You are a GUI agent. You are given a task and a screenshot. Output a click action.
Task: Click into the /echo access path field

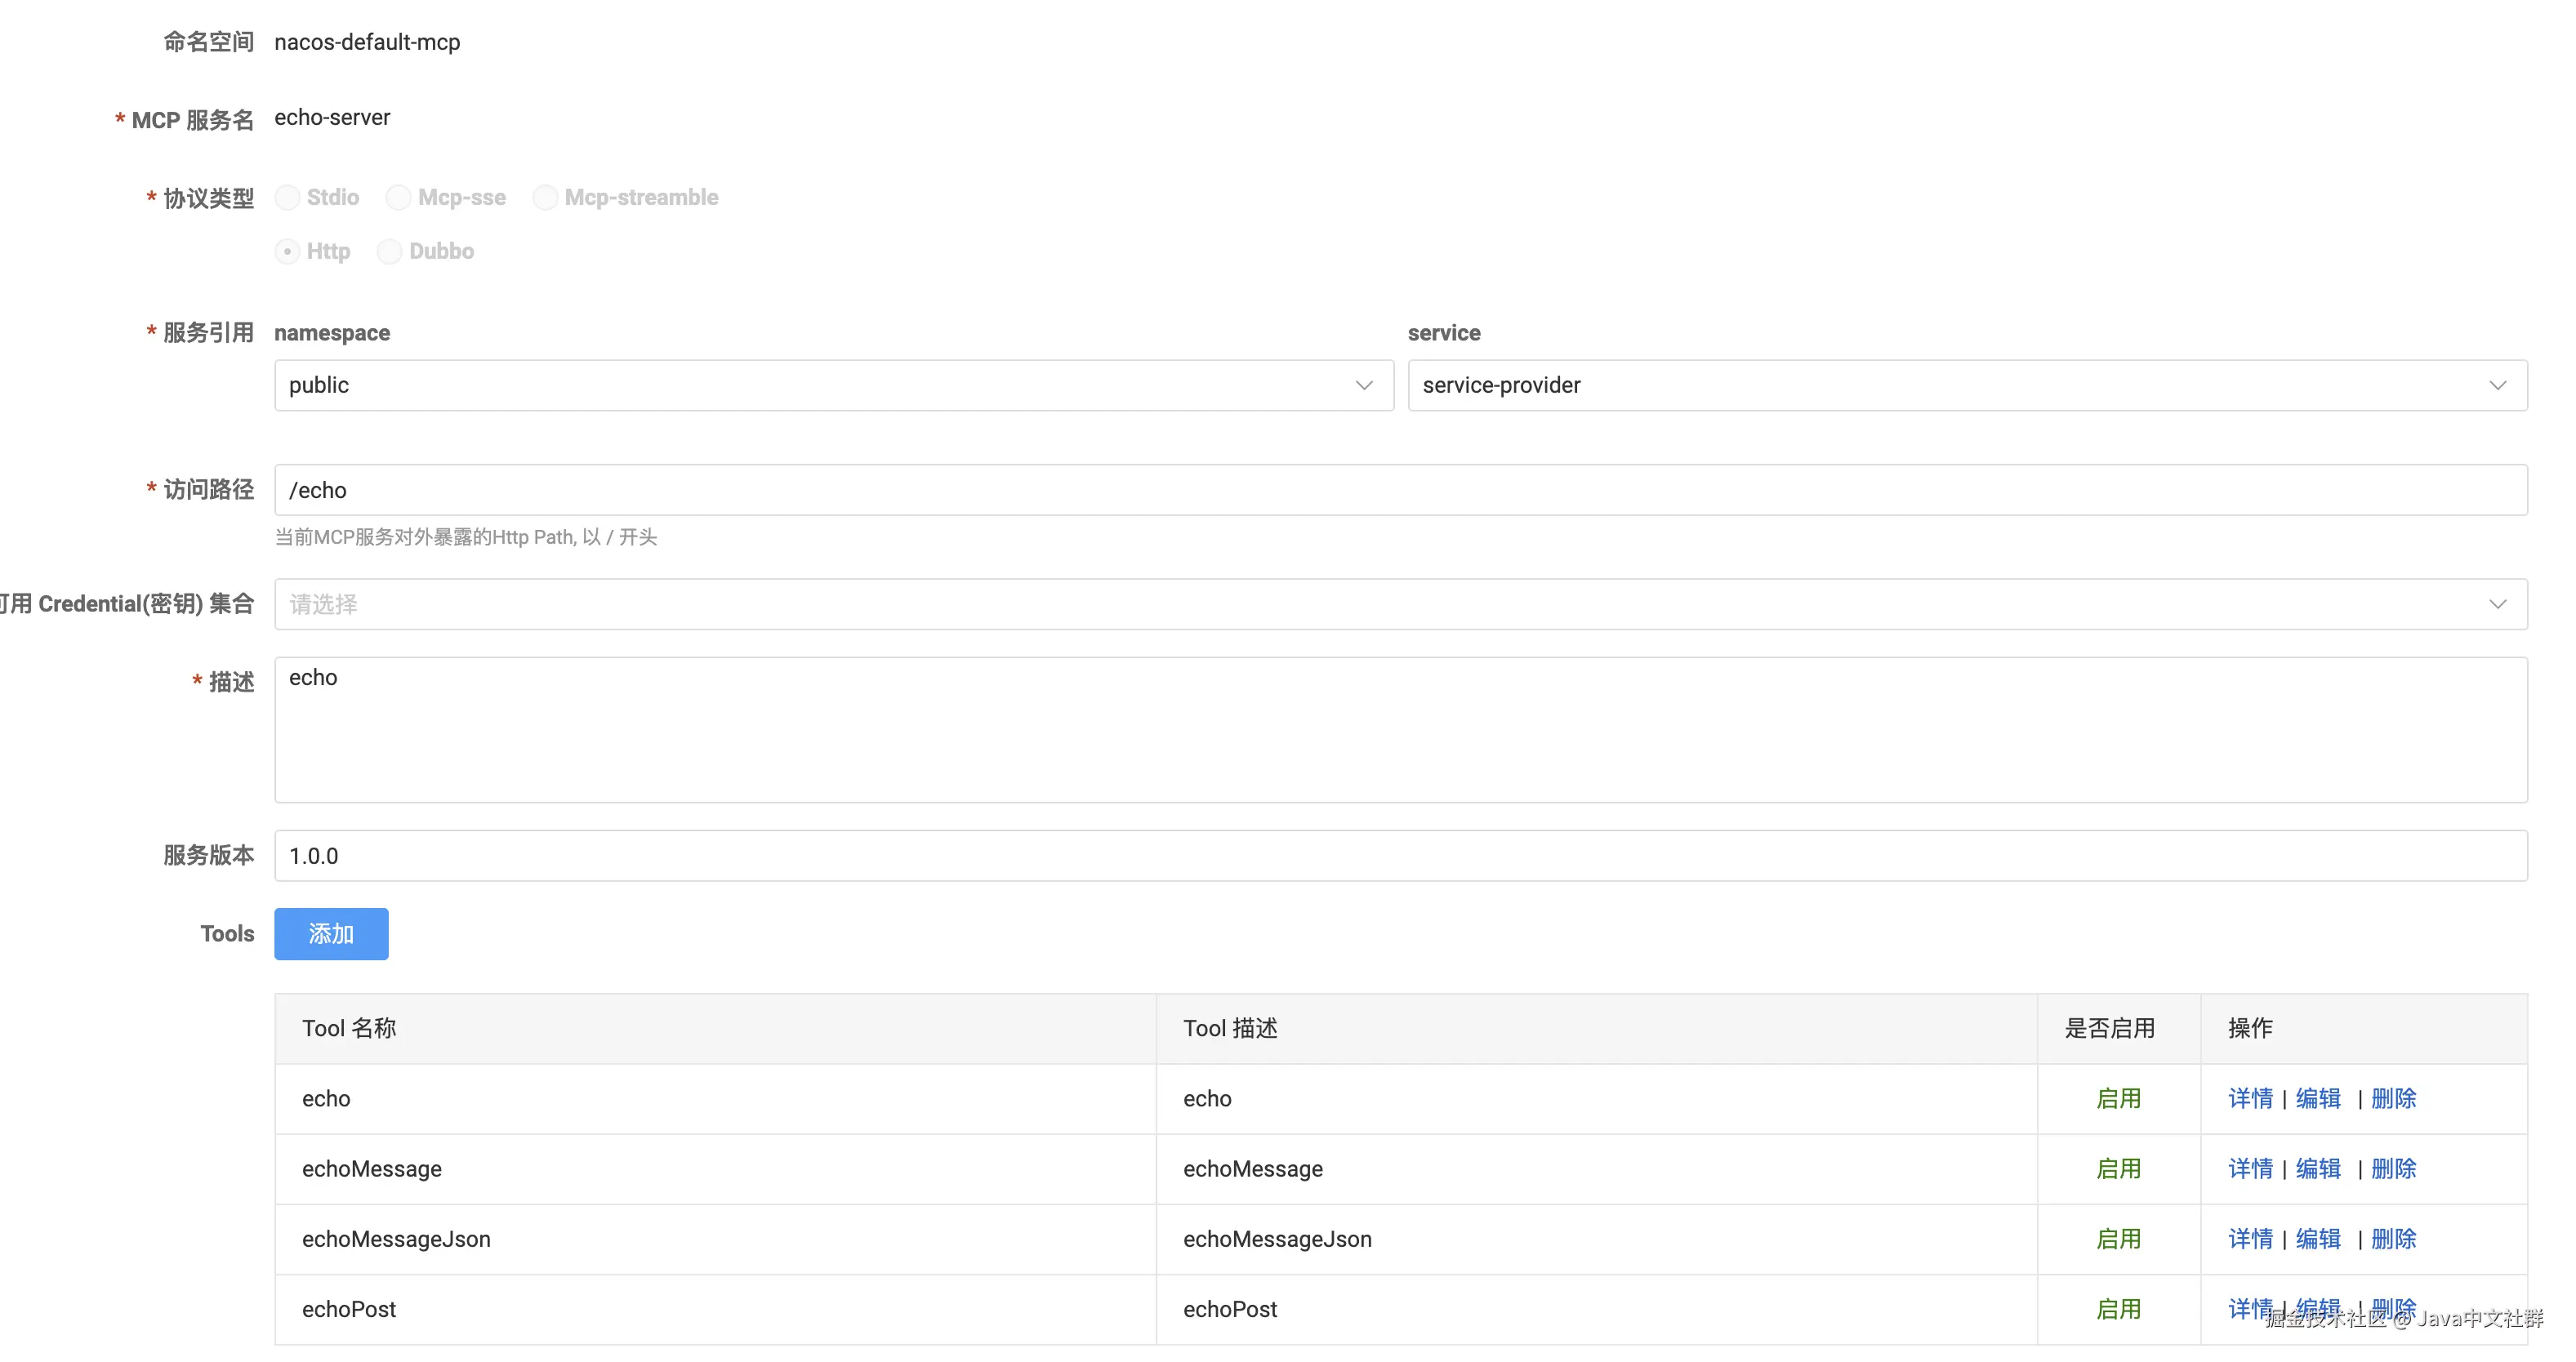(1400, 490)
